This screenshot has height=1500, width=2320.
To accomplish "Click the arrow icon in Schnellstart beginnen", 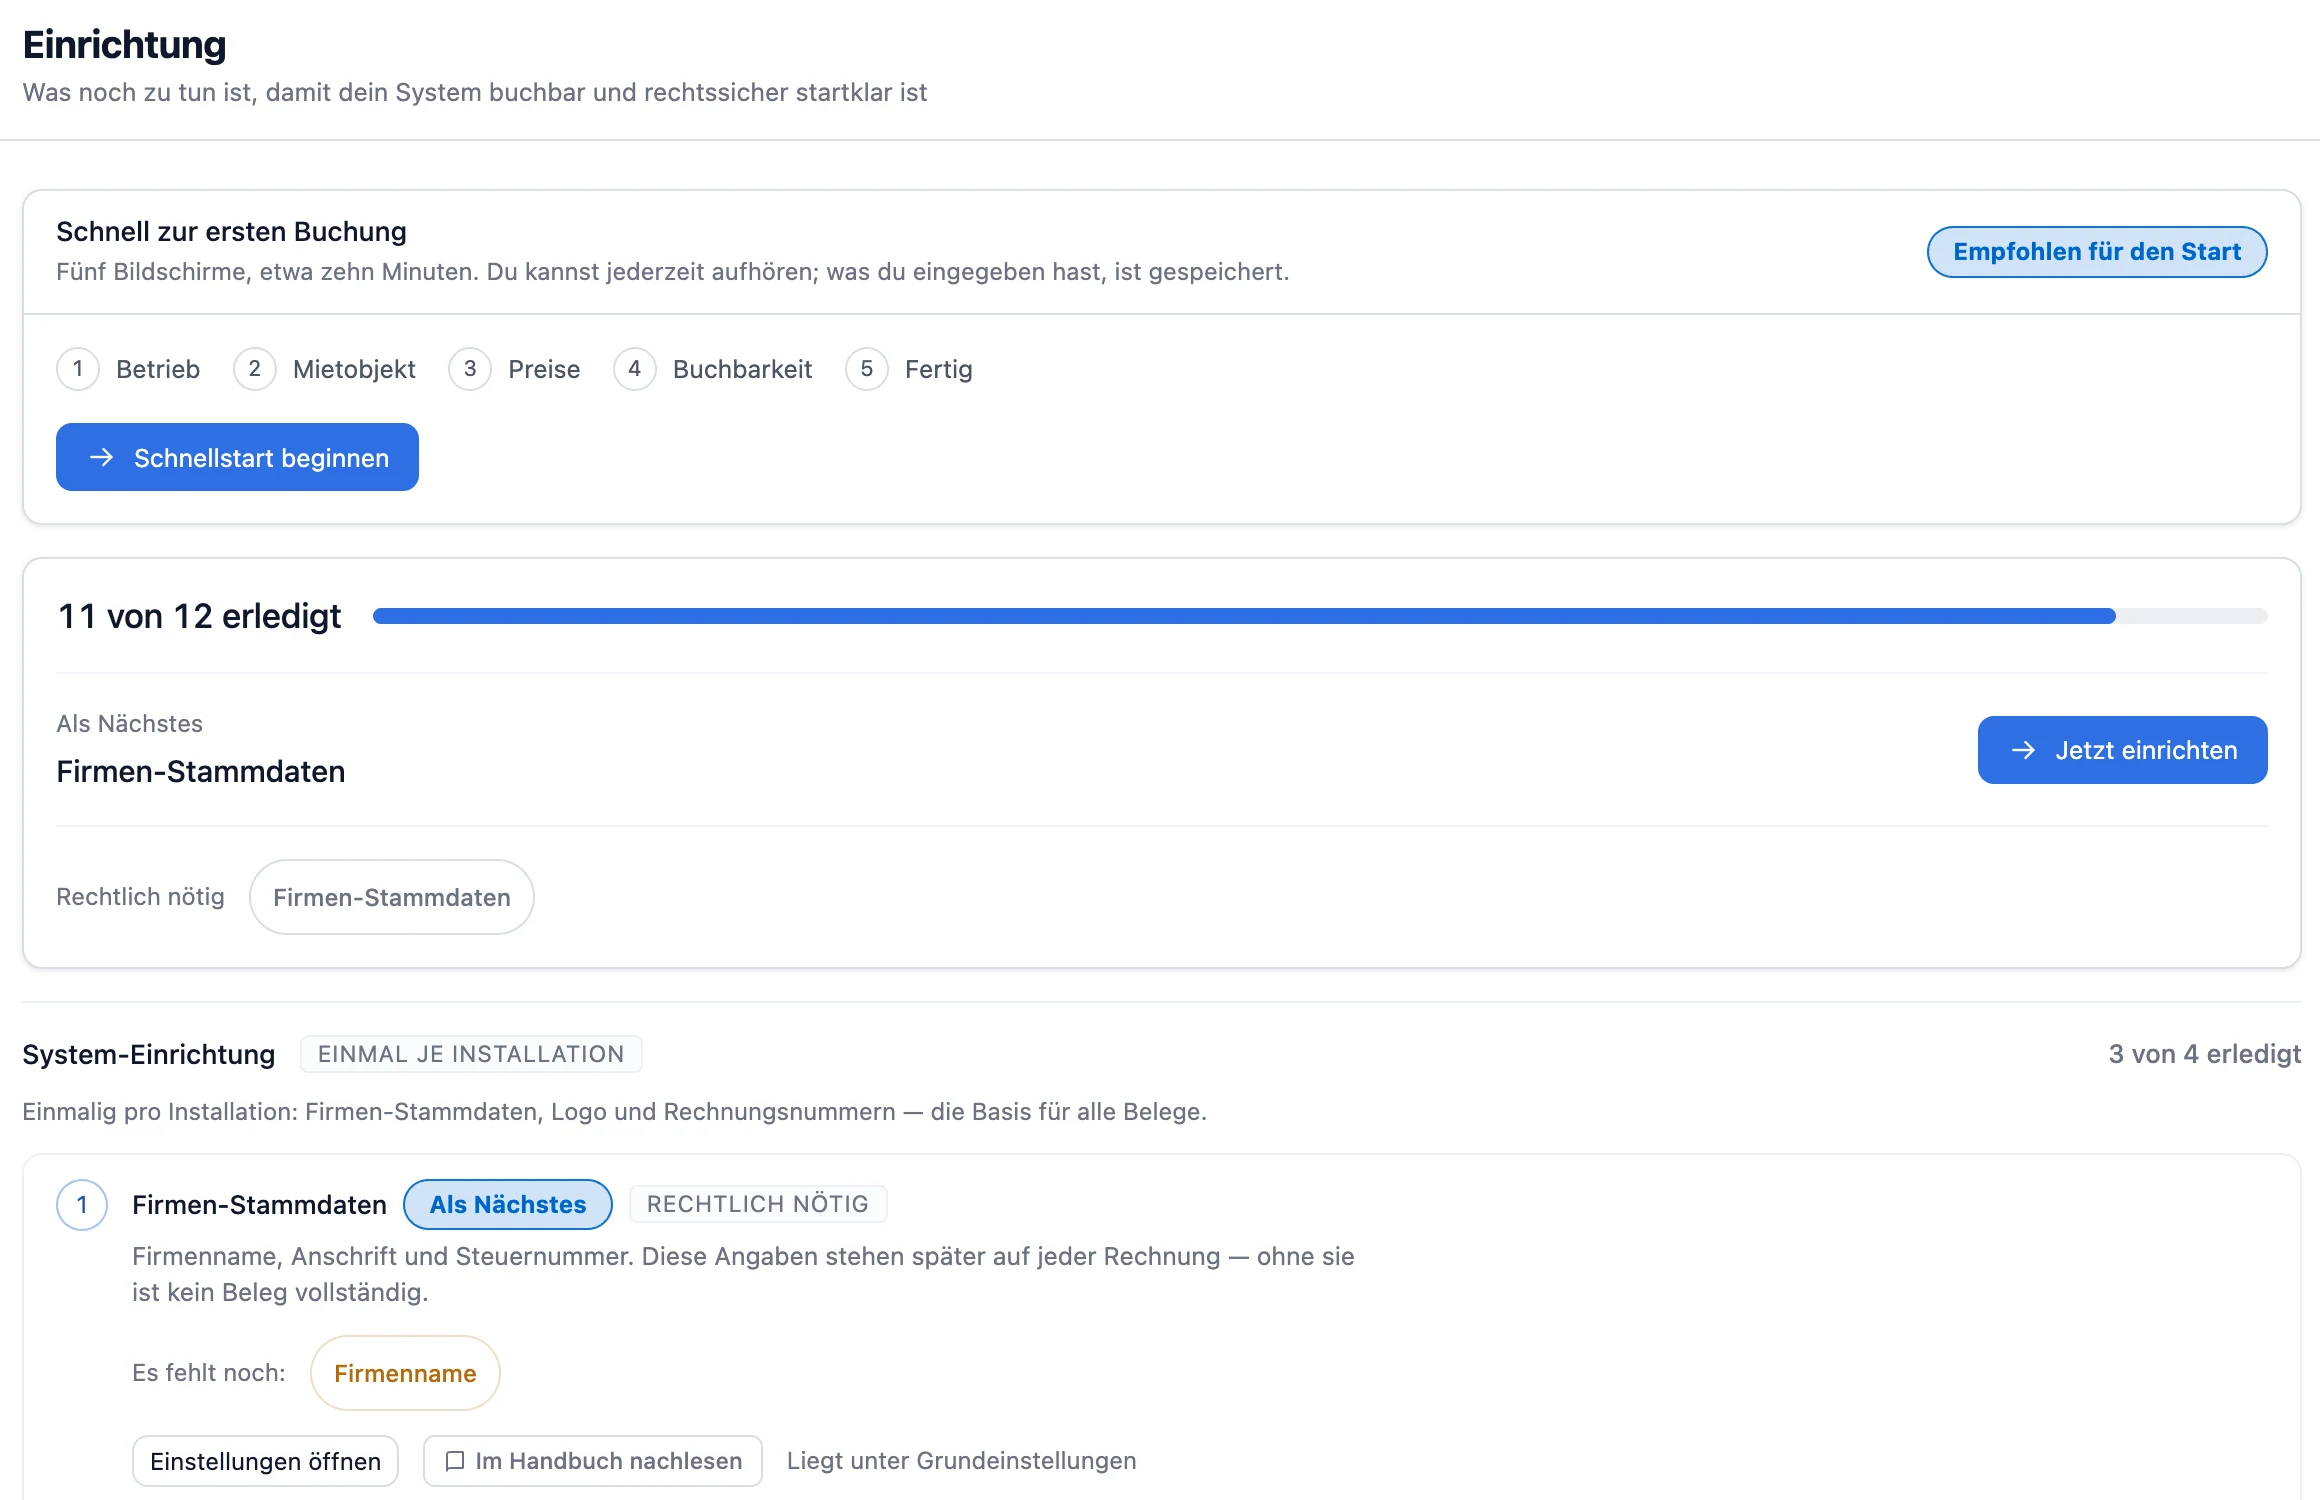I will pos(101,457).
